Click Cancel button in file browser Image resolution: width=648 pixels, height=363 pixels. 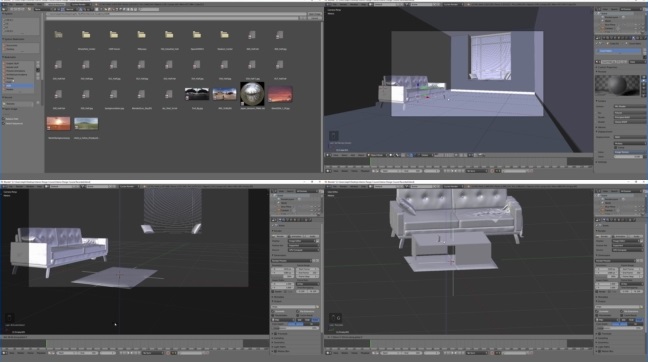(314, 18)
